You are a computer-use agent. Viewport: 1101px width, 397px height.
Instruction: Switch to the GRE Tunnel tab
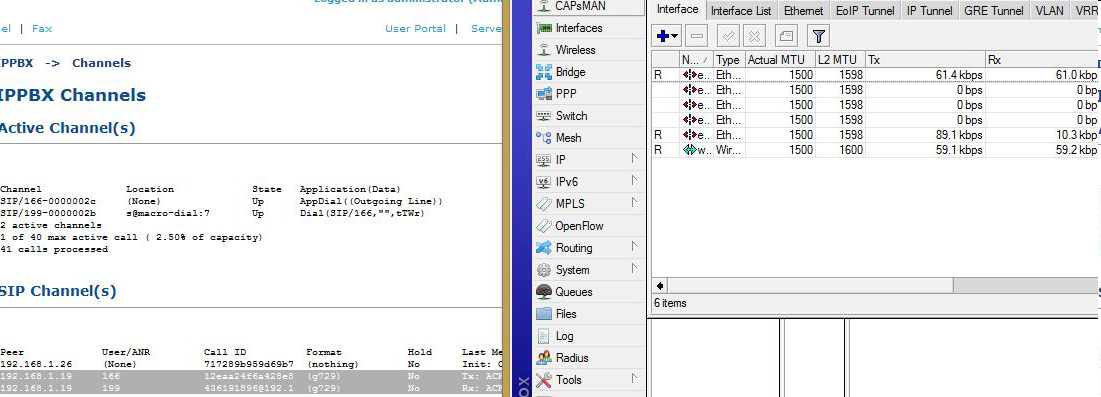coord(994,11)
